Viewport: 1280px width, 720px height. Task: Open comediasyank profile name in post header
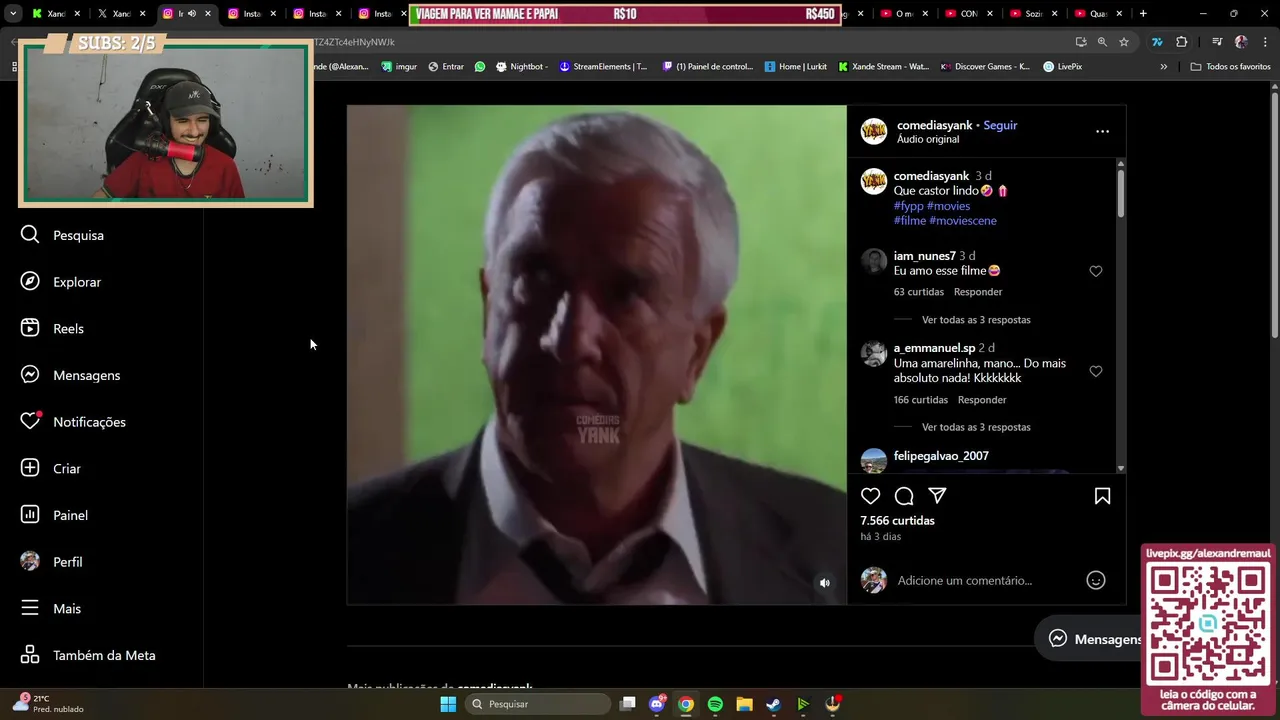[934, 125]
